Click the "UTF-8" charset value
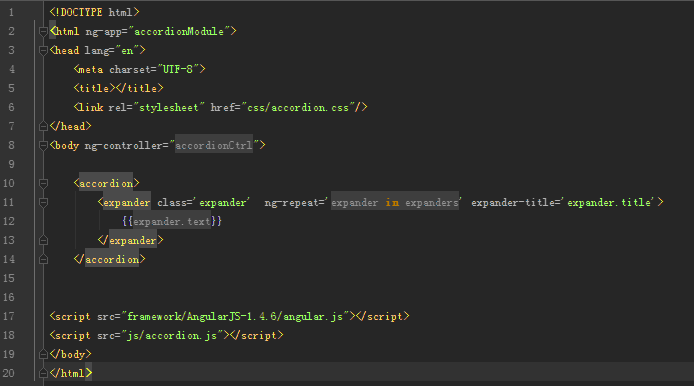The height and width of the screenshot is (386, 694). tap(178, 69)
